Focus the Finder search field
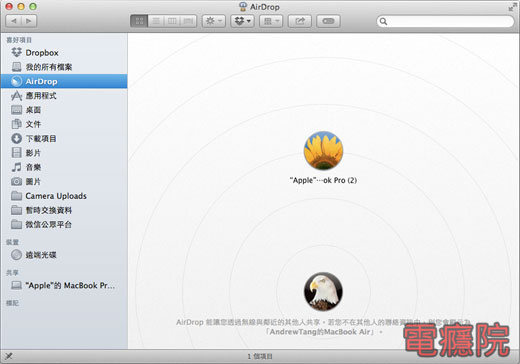This screenshot has width=520, height=364. click(x=445, y=21)
